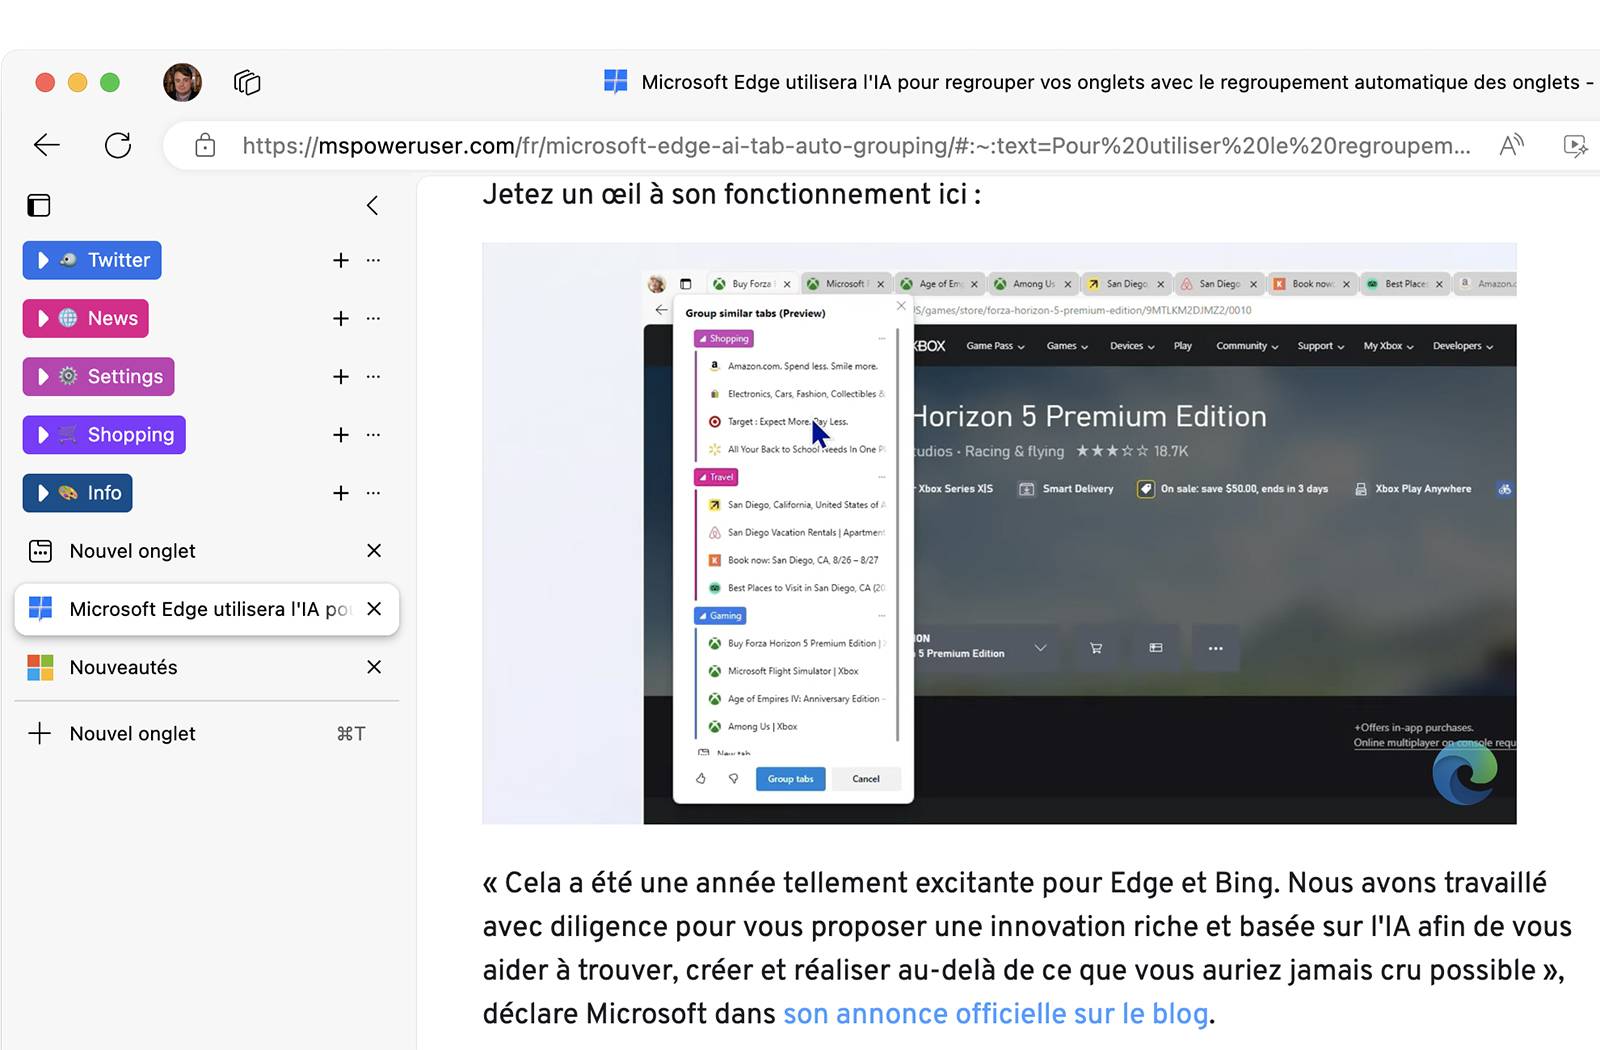The height and width of the screenshot is (1050, 1600).
Task: Open the split screen icon in the toolbar
Action: point(1576,146)
